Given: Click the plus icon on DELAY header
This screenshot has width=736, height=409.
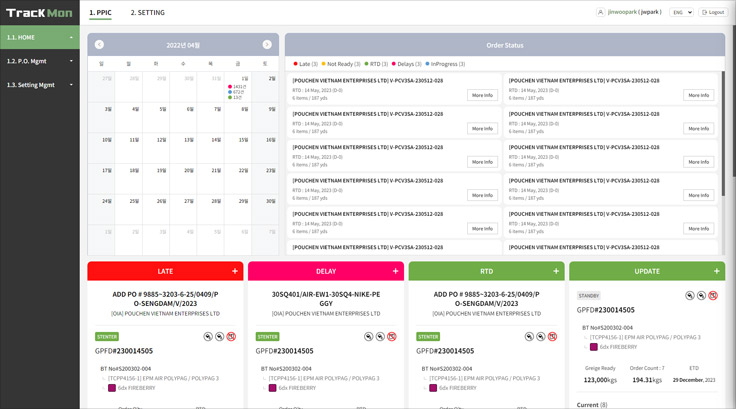Looking at the screenshot, I should click(396, 271).
